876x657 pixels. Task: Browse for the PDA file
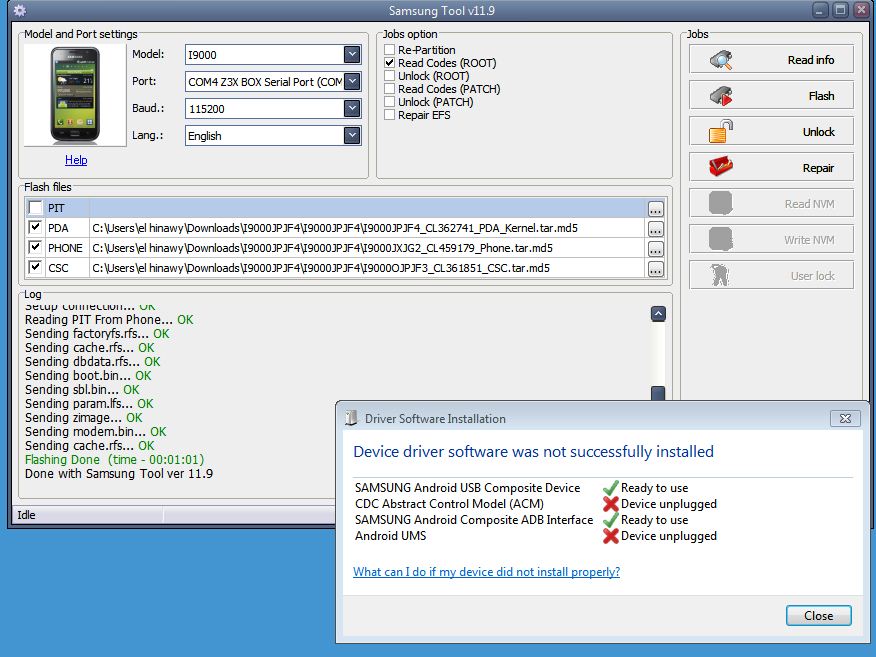655,229
